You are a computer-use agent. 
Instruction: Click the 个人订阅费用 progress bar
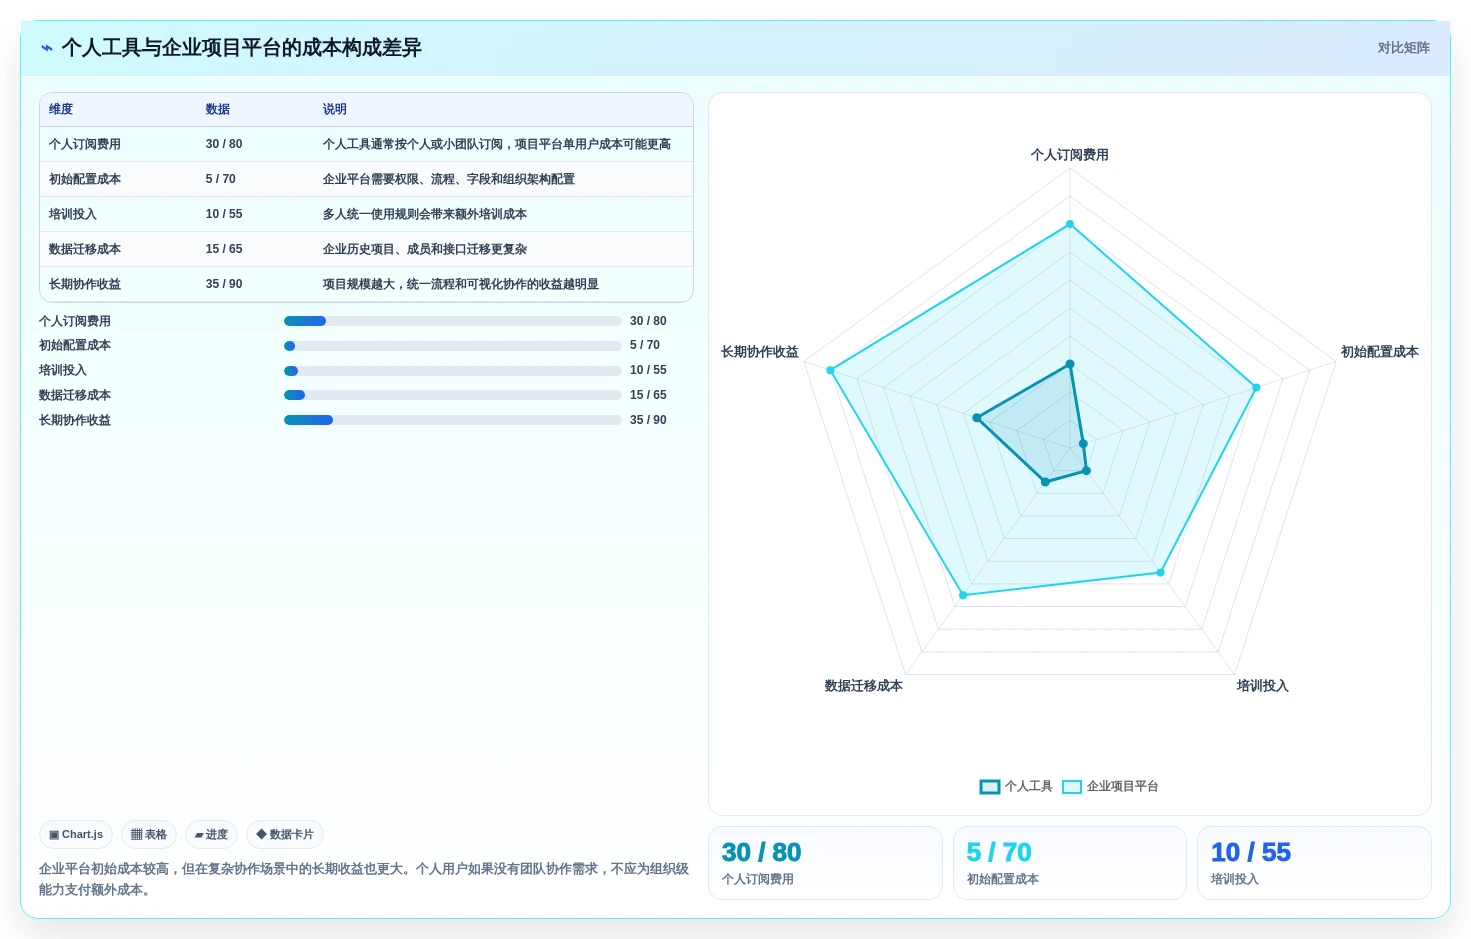coord(453,321)
